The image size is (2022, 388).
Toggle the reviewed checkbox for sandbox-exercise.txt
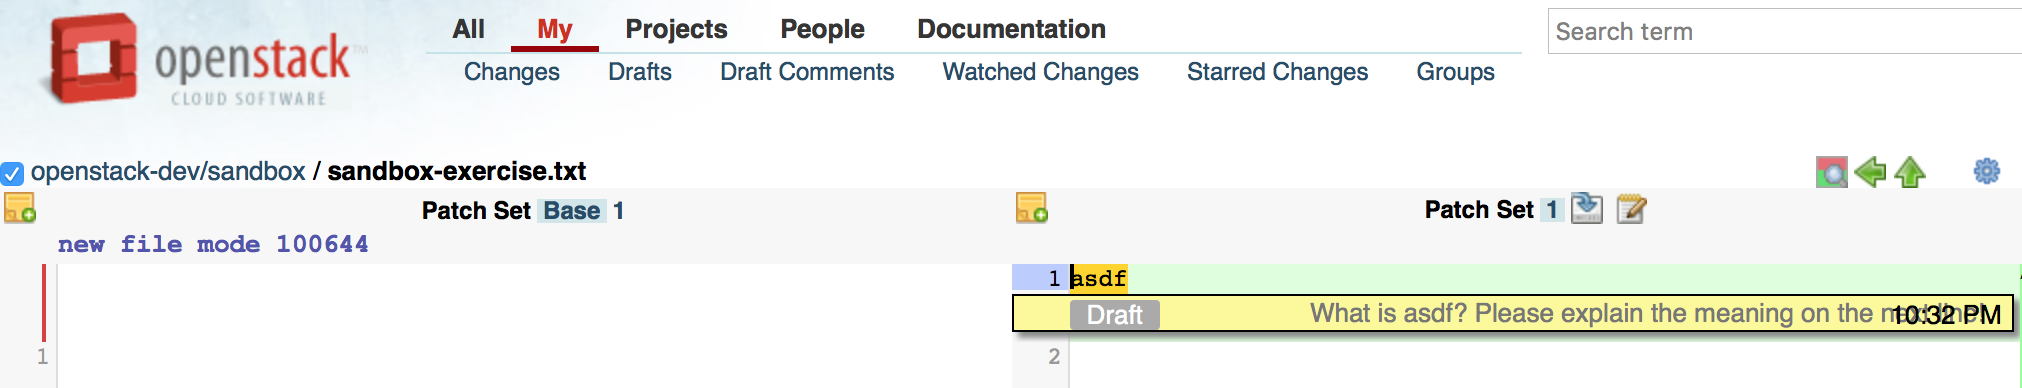click(x=12, y=173)
